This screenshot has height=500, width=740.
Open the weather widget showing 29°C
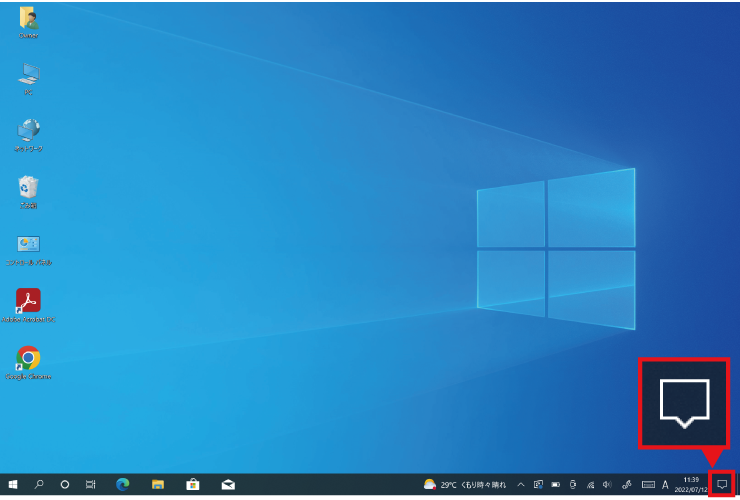464,484
